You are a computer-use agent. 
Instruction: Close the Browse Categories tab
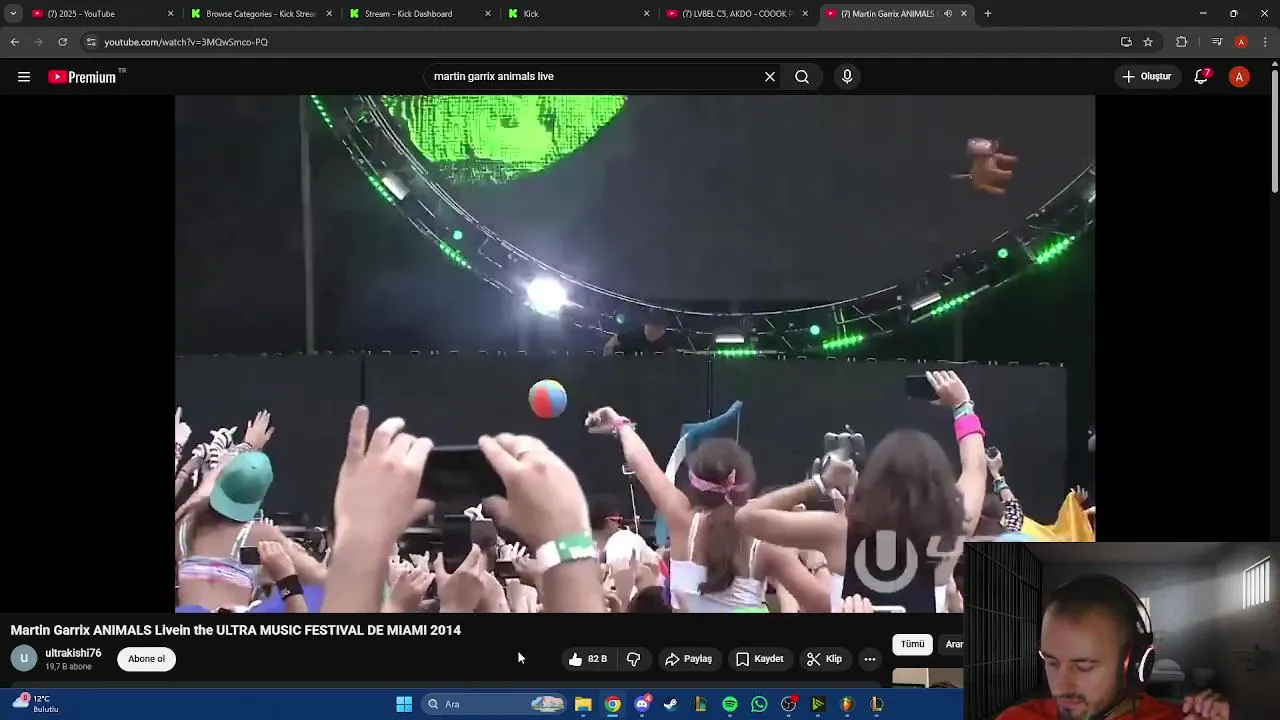(x=330, y=14)
